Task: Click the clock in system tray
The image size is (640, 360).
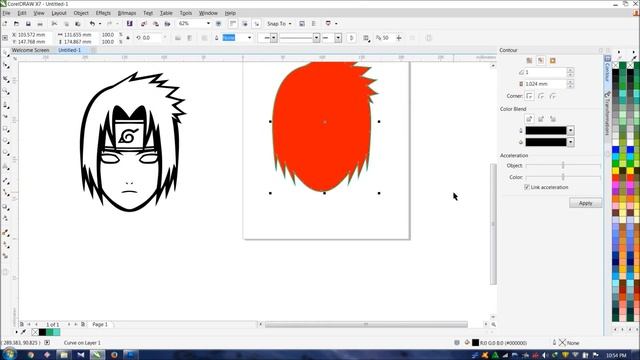Action: click(x=616, y=355)
